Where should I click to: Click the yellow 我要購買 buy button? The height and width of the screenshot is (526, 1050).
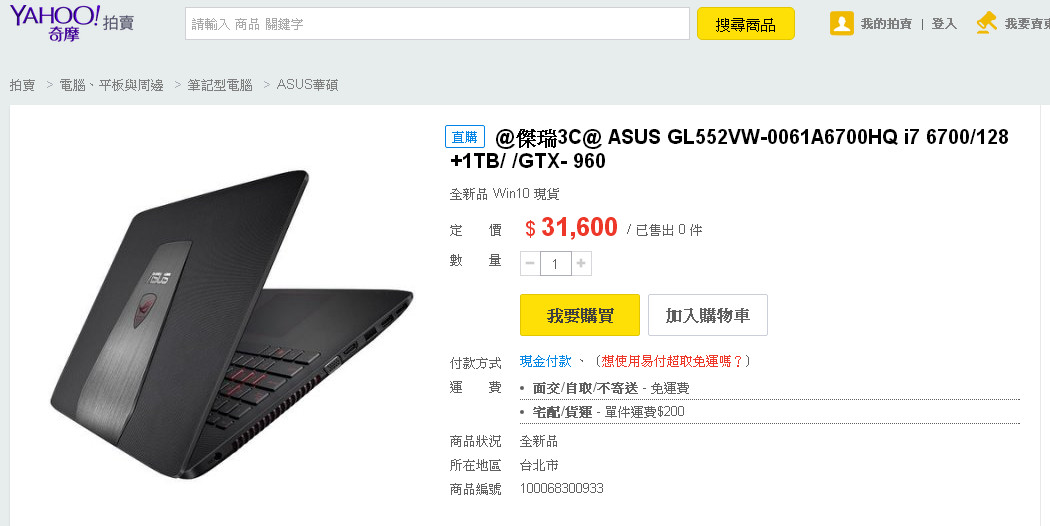[x=580, y=315]
